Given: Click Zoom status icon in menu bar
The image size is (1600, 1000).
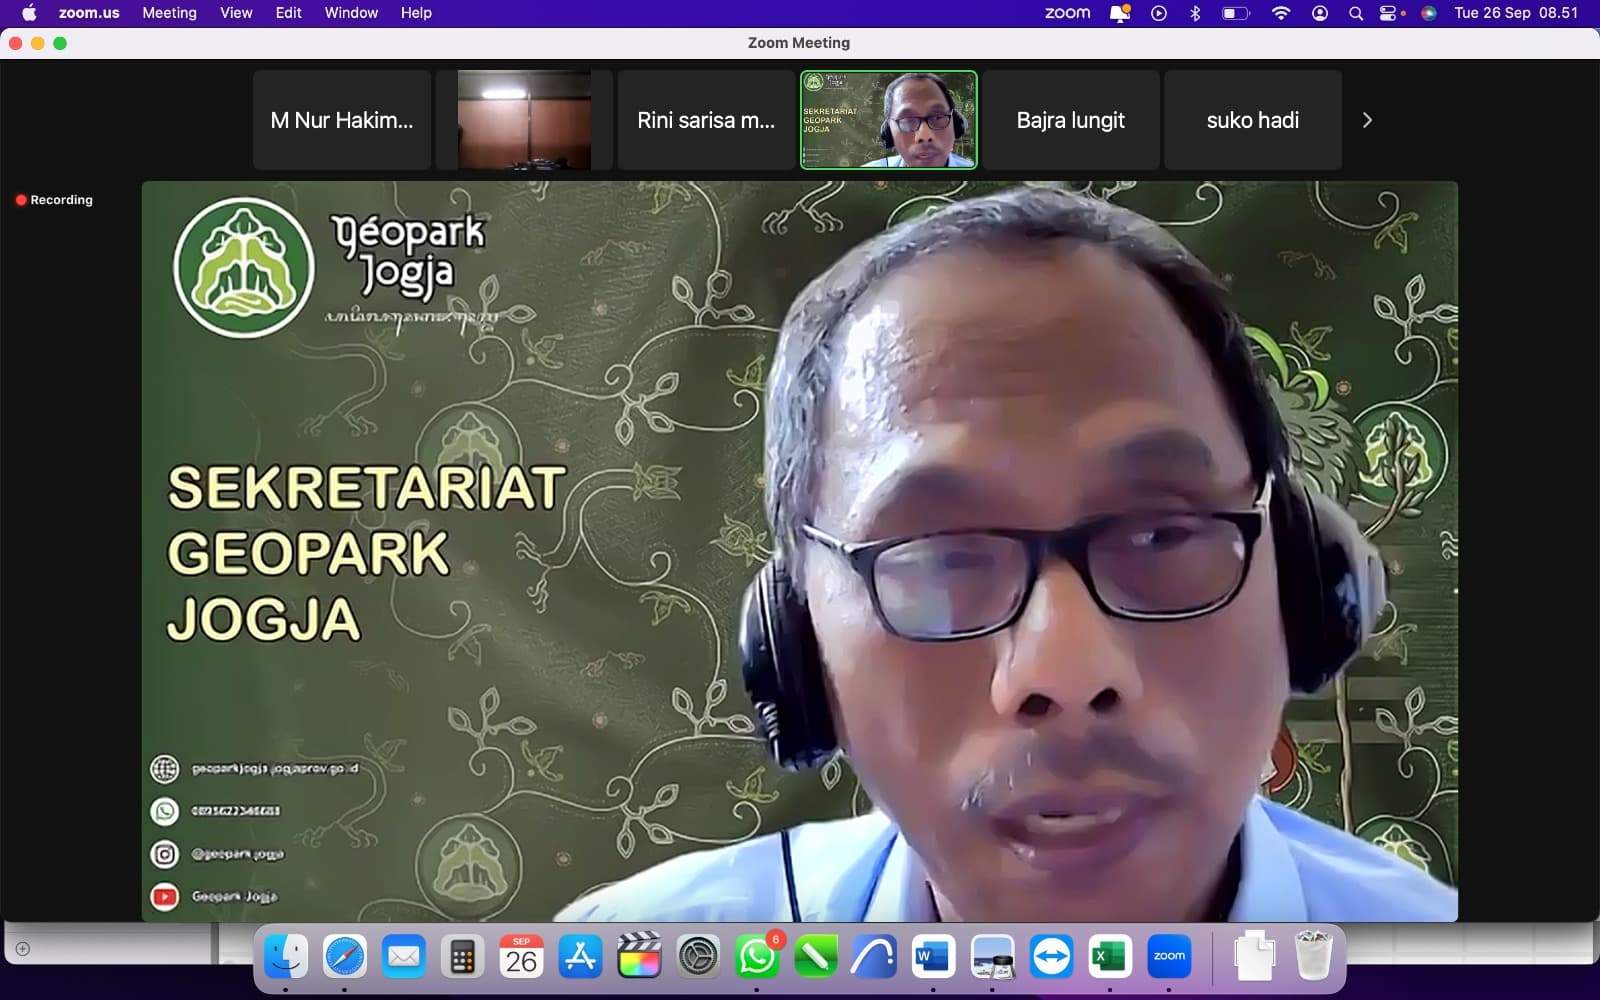Looking at the screenshot, I should pos(1067,13).
